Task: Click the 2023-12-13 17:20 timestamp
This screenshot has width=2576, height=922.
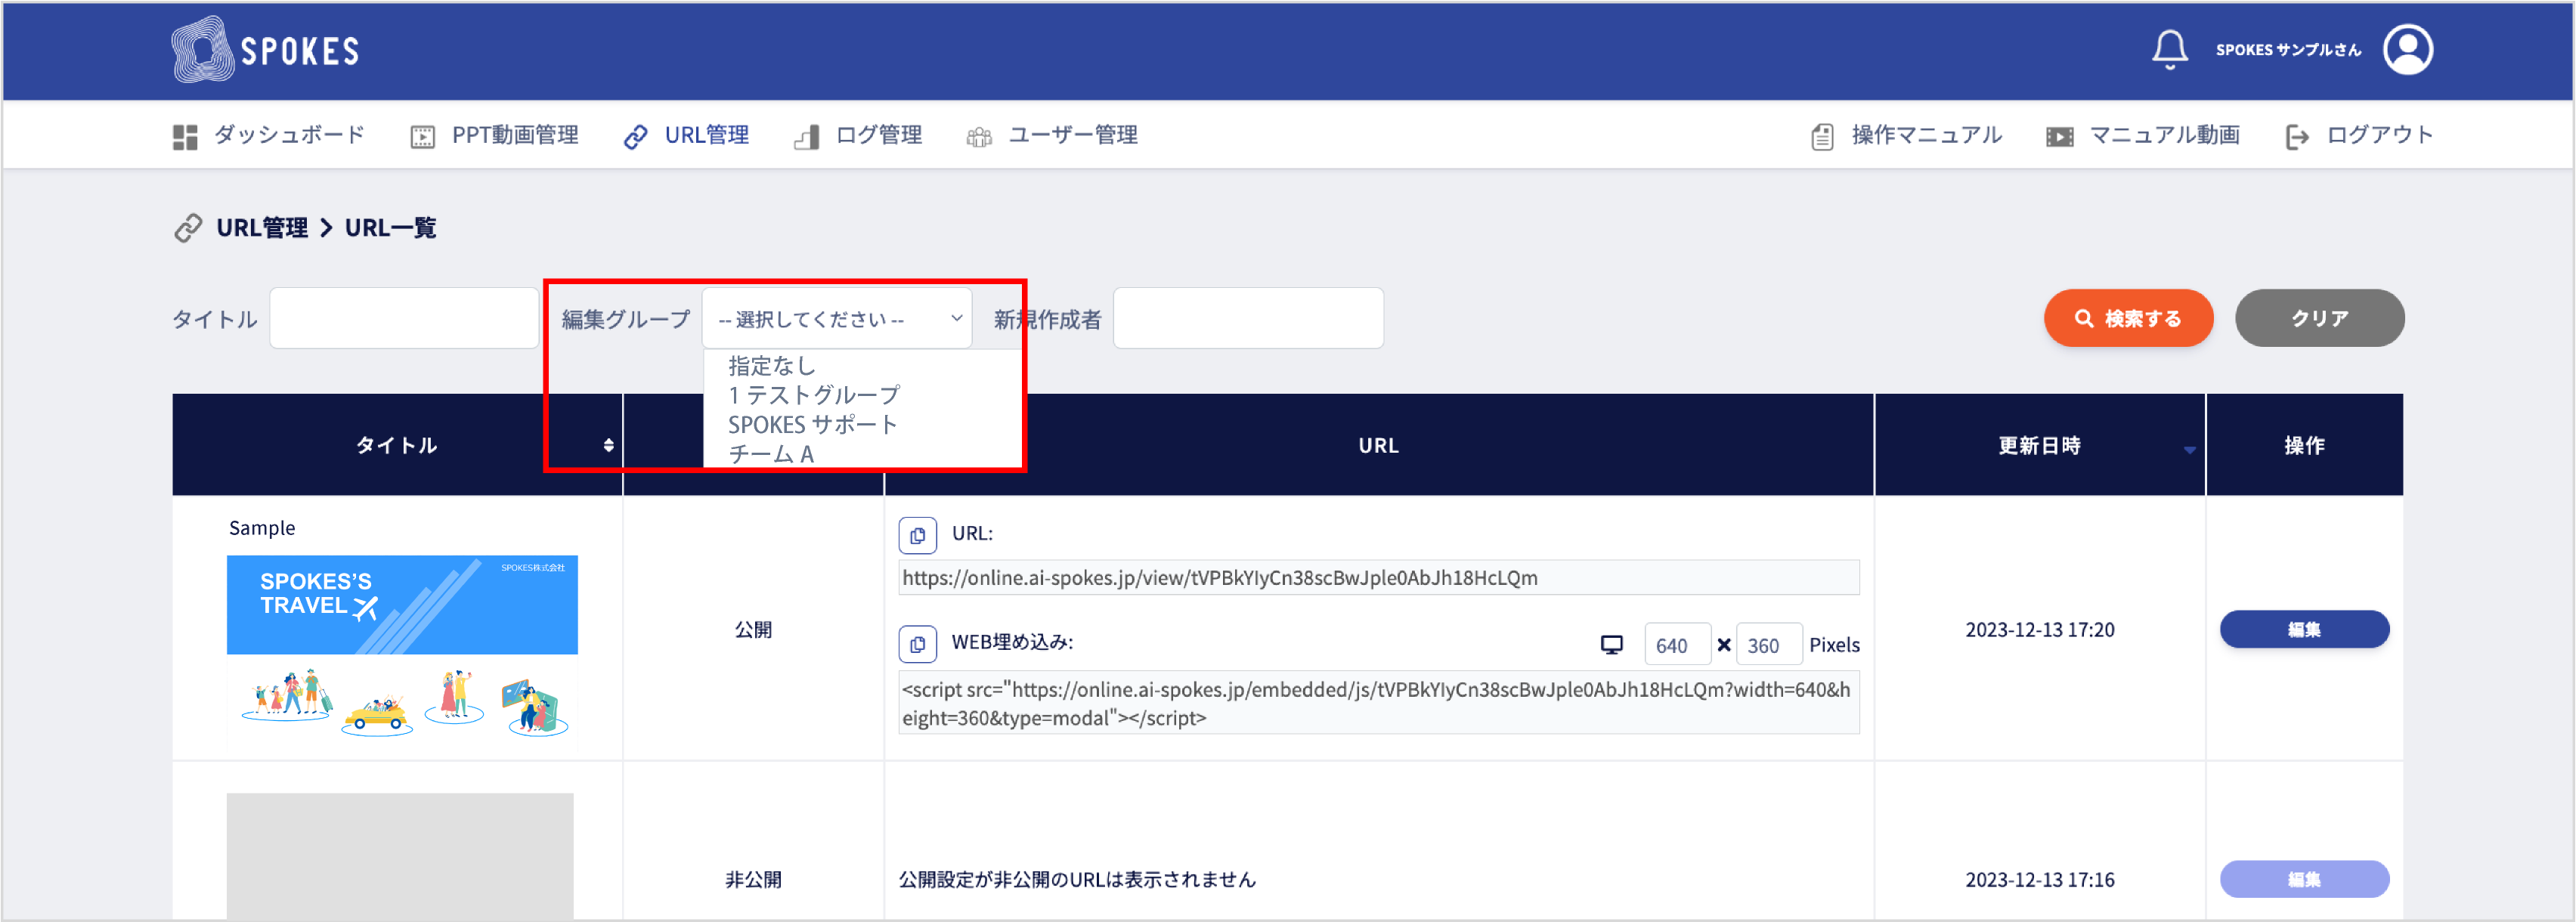Action: [x=2039, y=630]
